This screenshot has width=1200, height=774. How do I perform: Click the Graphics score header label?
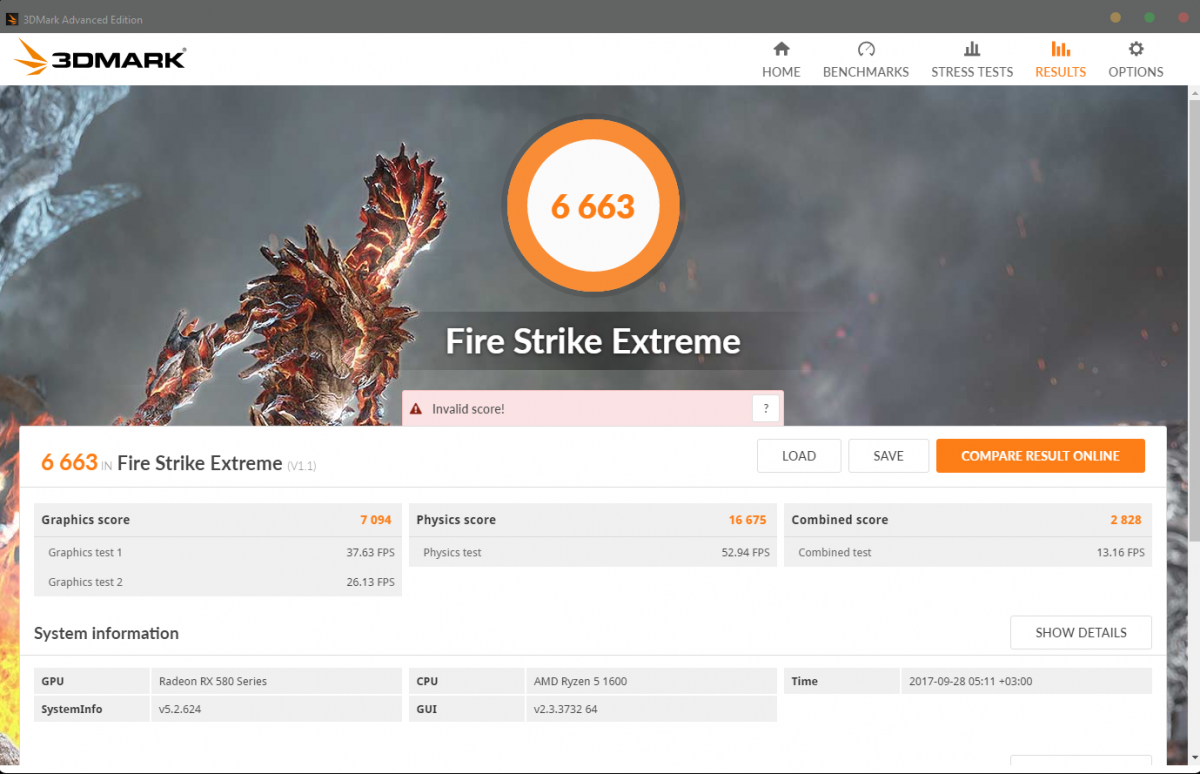click(x=85, y=520)
